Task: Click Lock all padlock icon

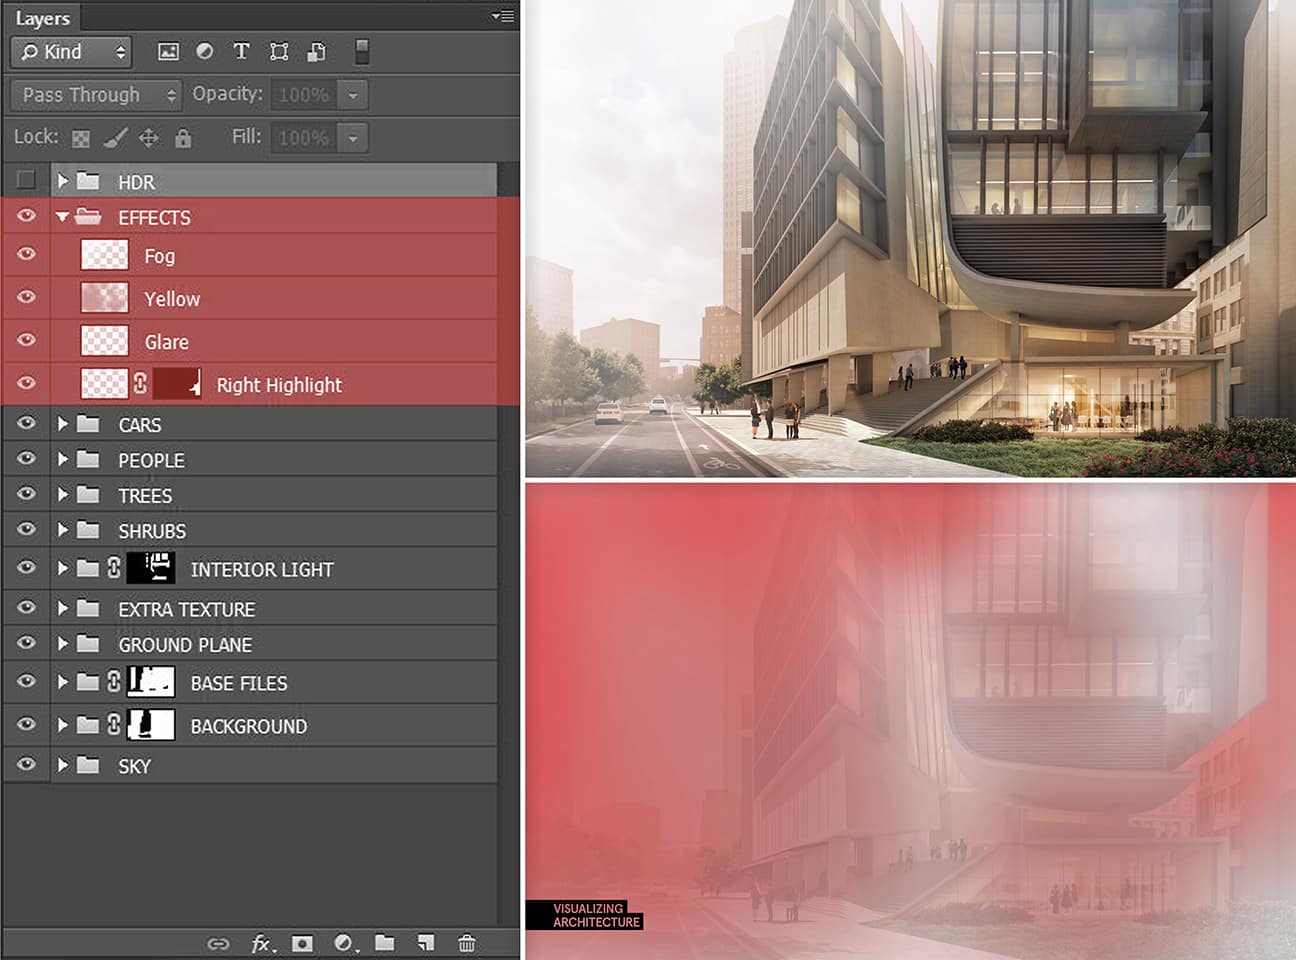Action: click(183, 138)
